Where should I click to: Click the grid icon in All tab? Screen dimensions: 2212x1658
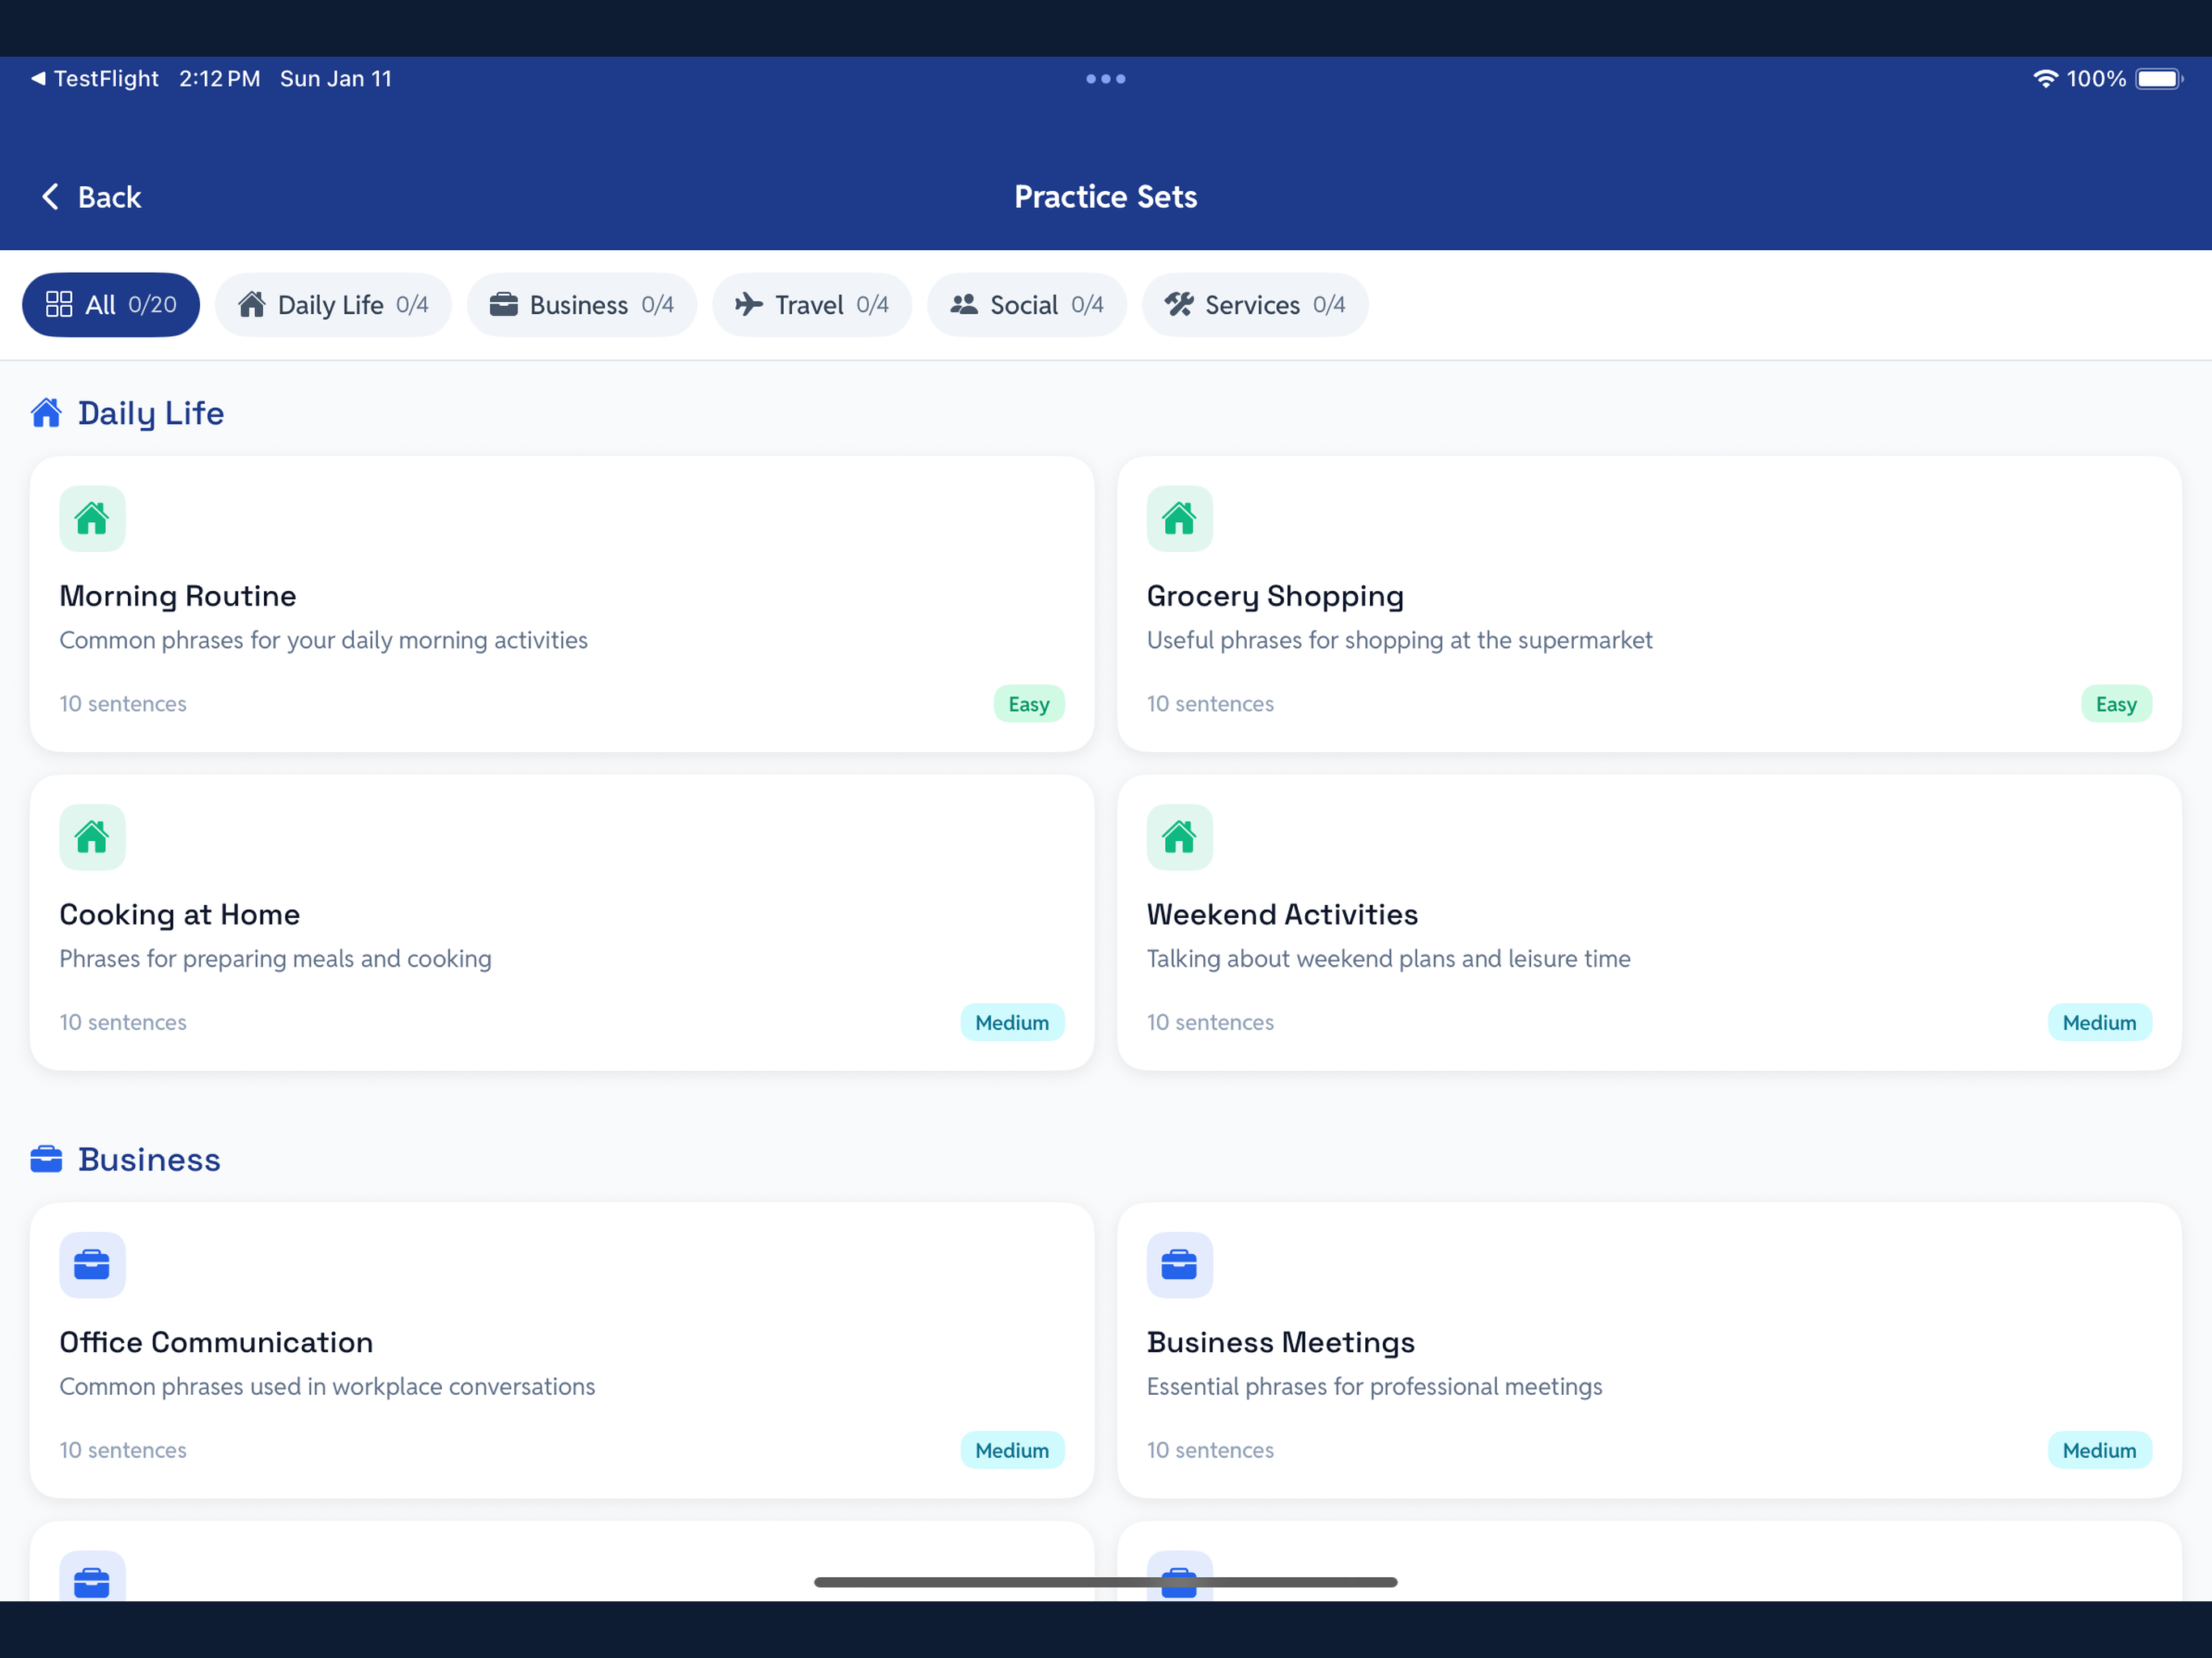pyautogui.click(x=59, y=304)
